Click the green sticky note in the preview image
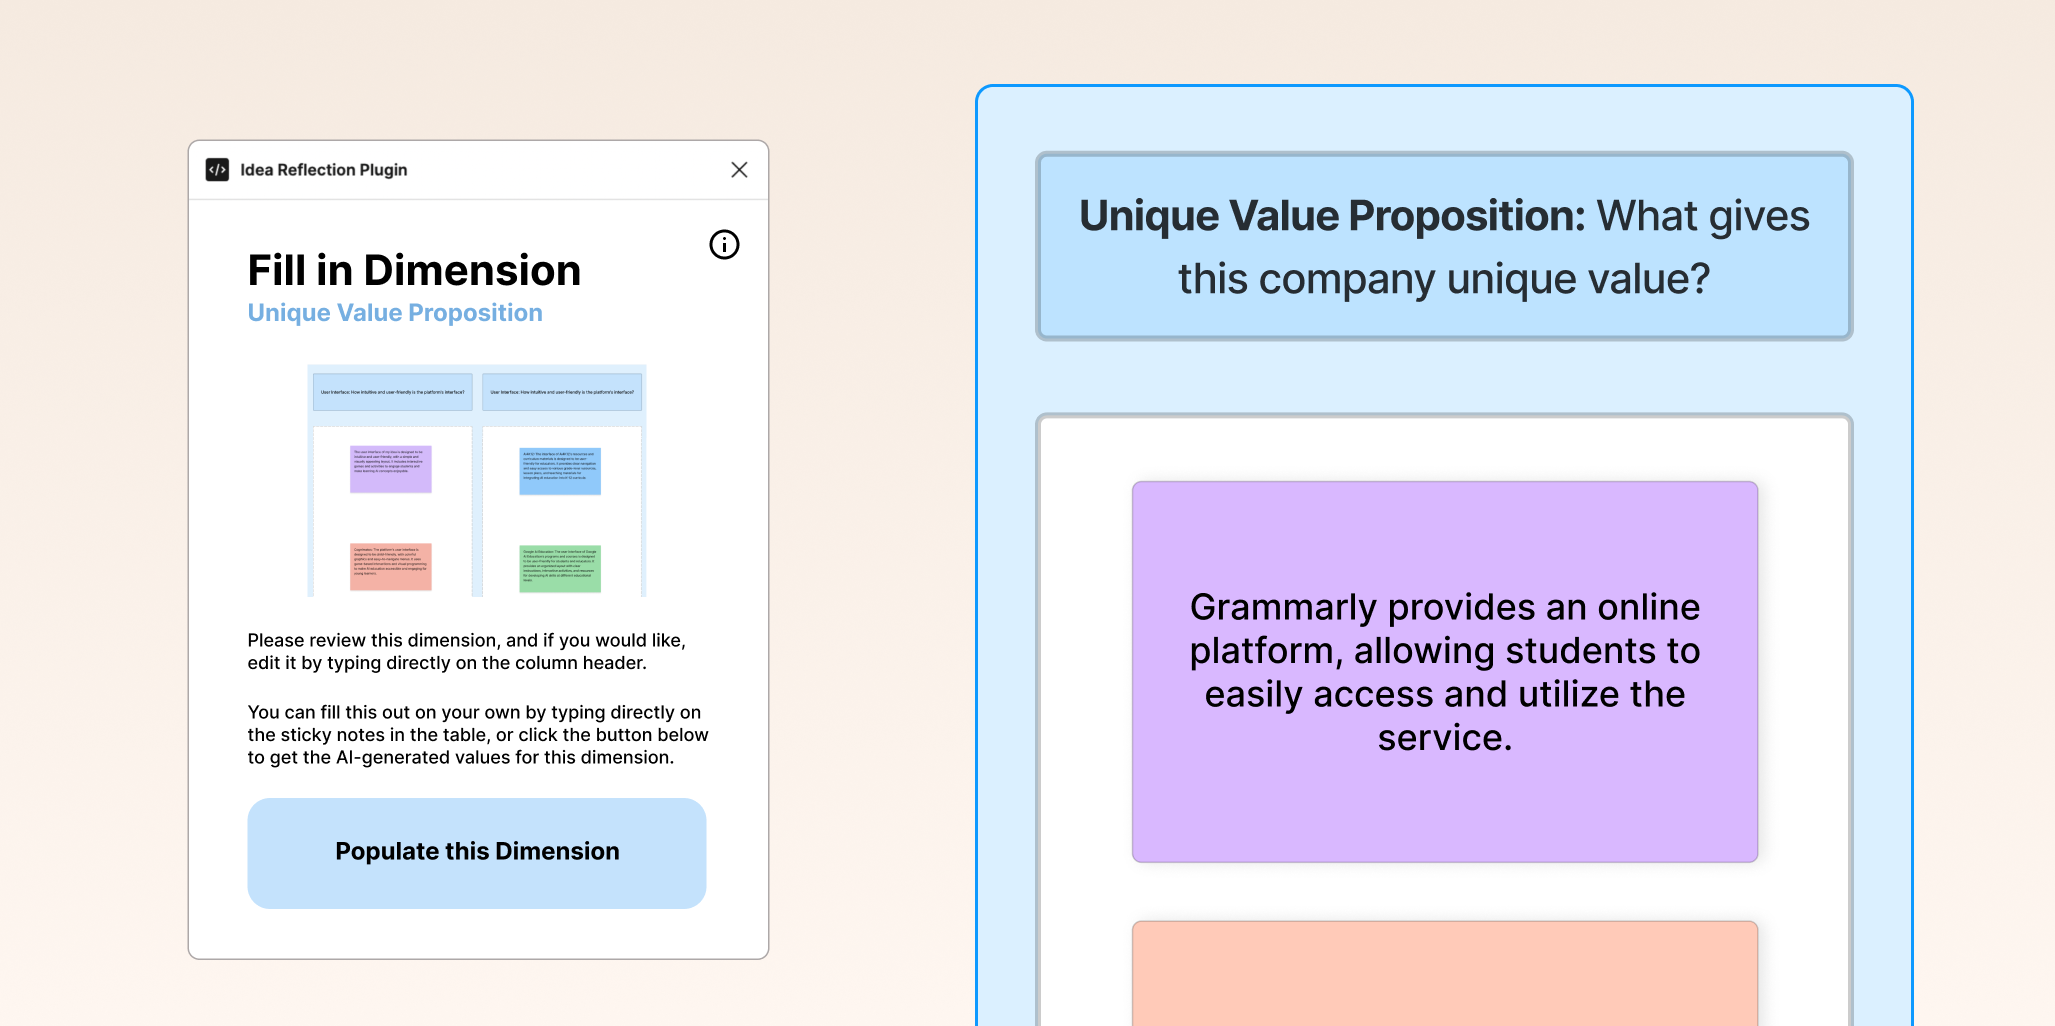The image size is (2055, 1026). (x=562, y=566)
